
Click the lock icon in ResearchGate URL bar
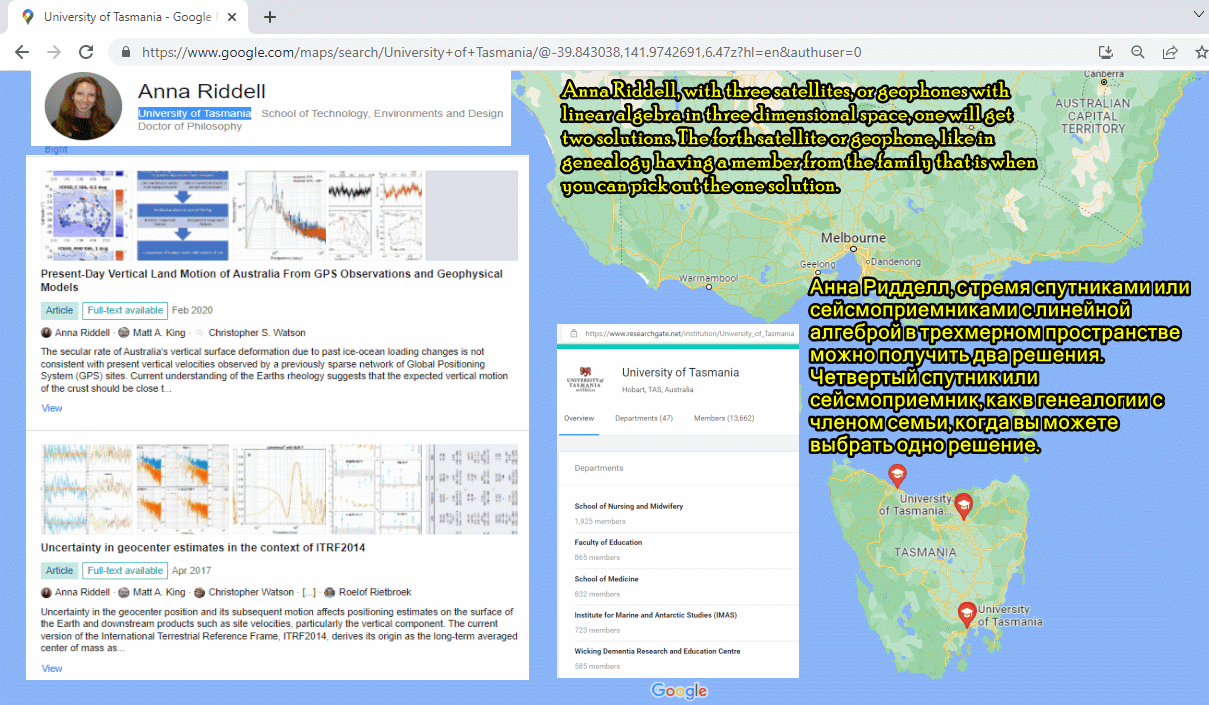tap(573, 334)
